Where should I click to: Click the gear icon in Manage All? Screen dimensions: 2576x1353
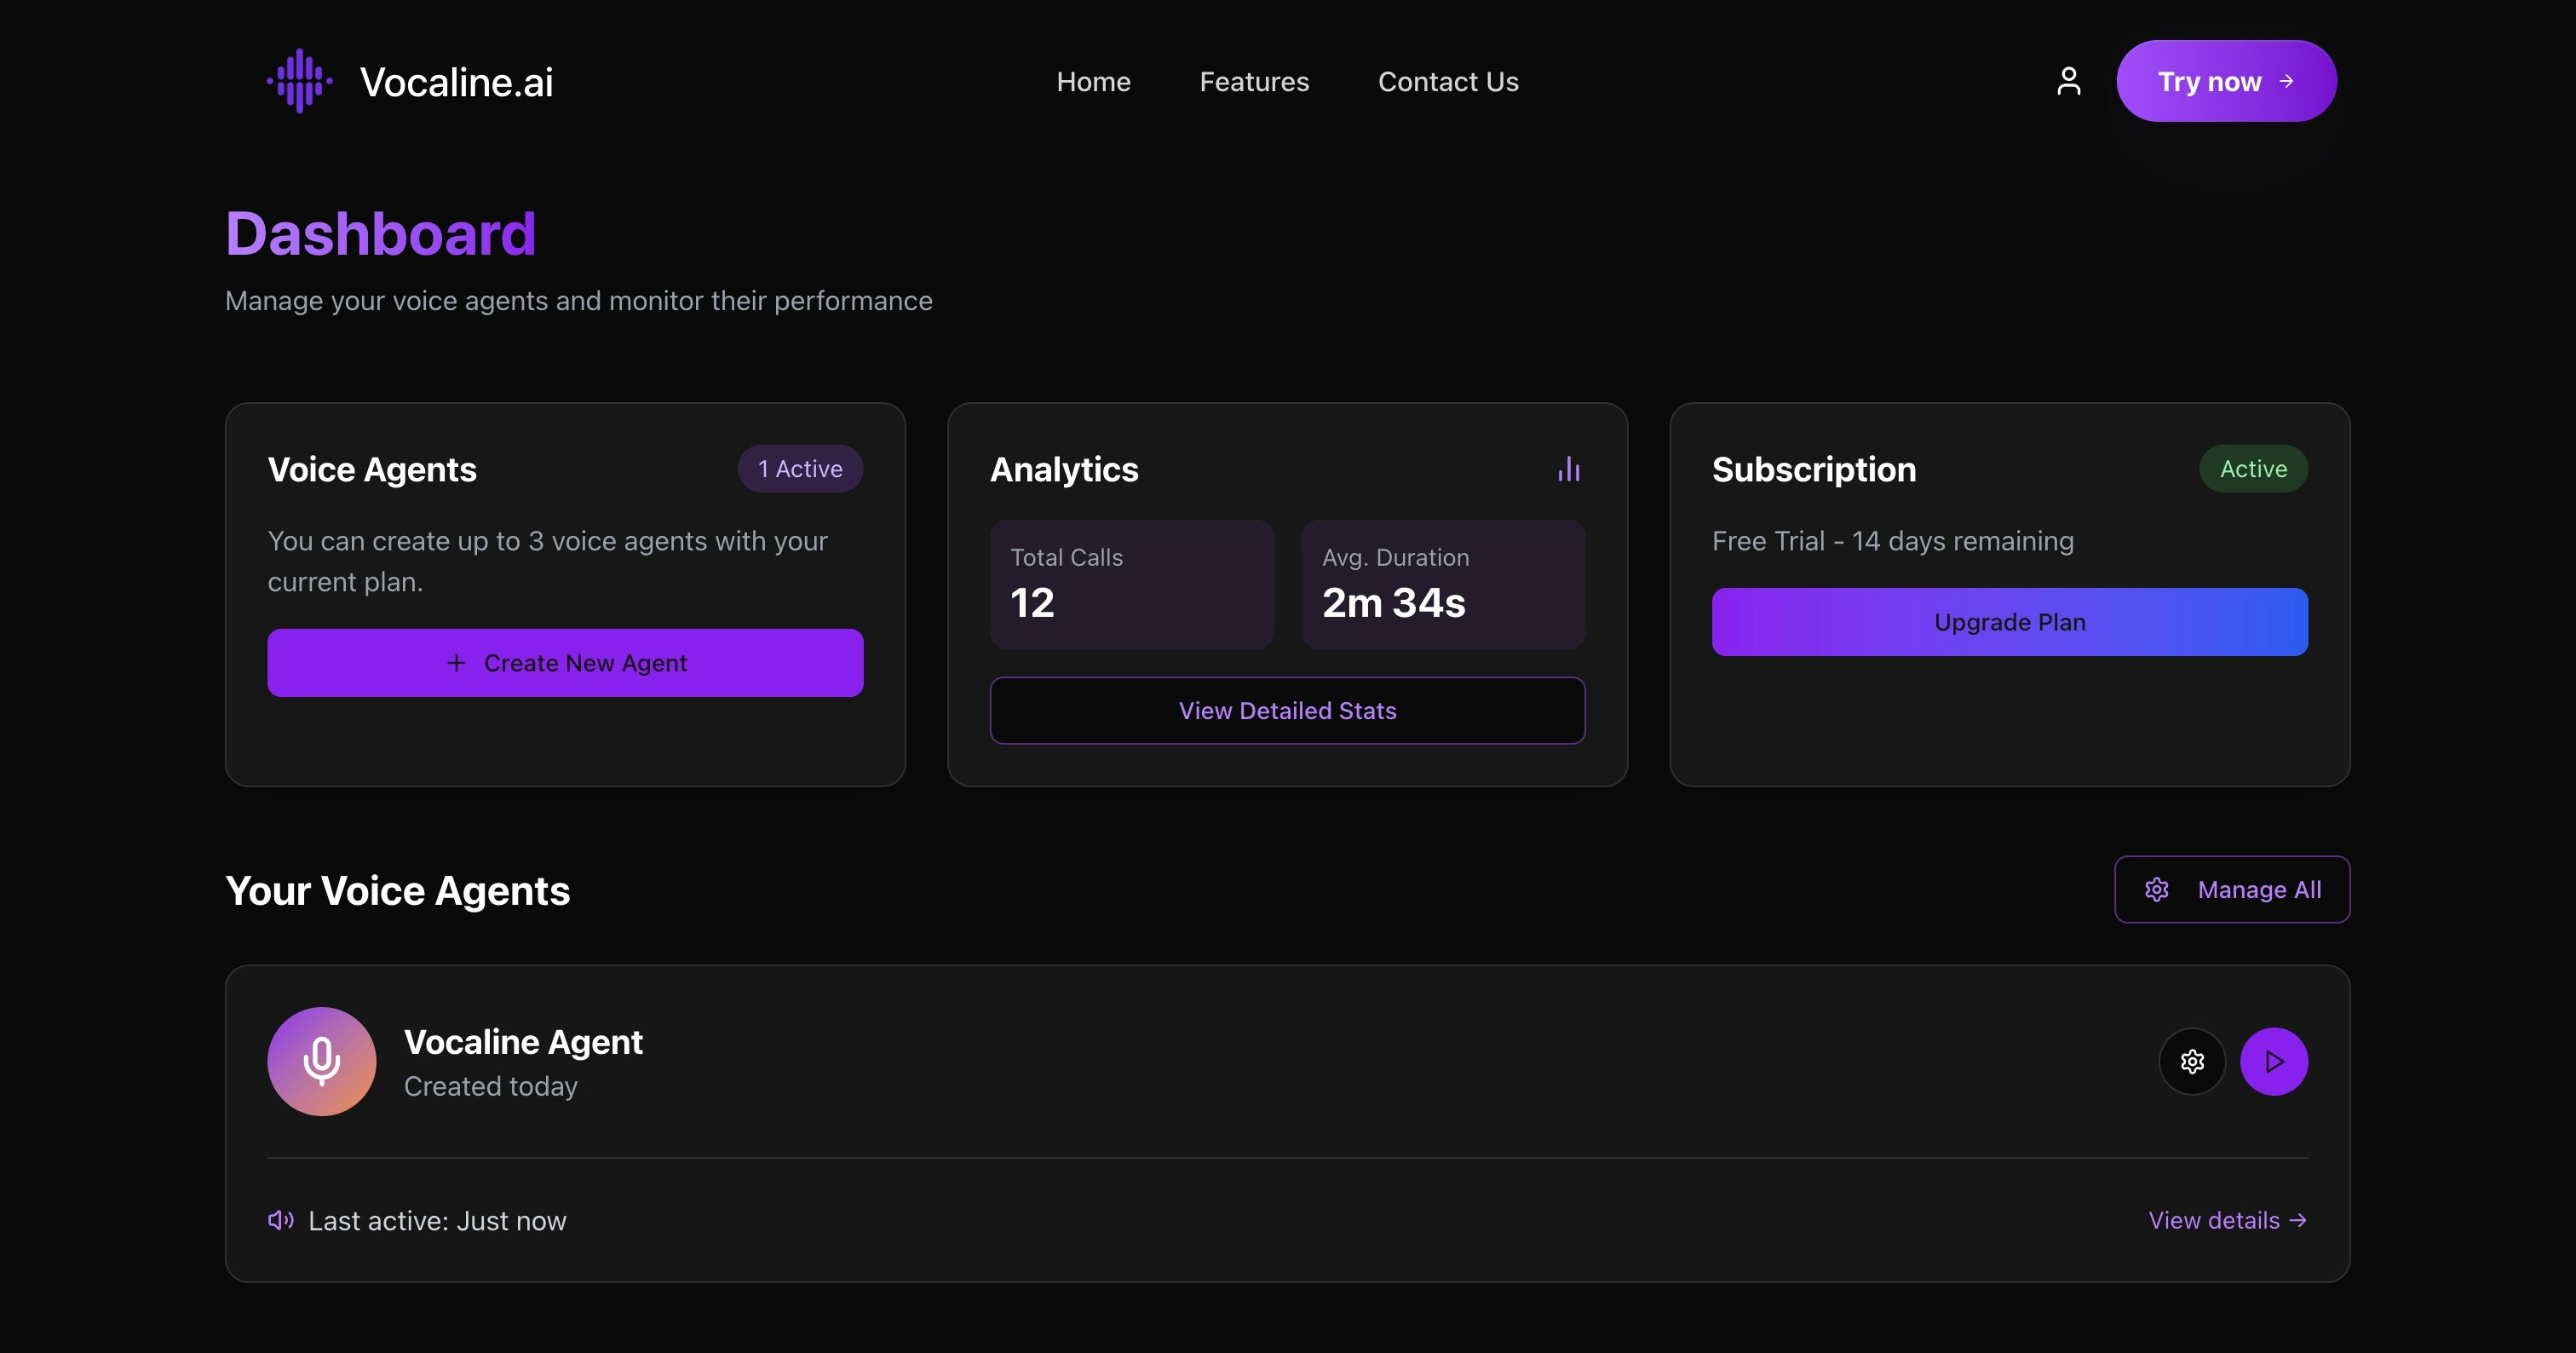coord(2156,889)
